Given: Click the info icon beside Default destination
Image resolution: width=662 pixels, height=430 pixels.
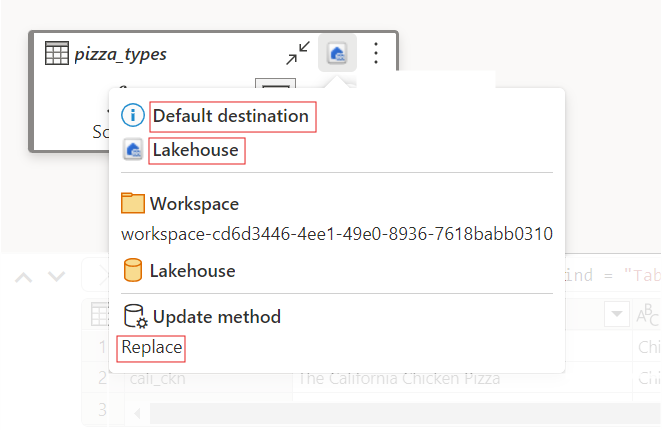Looking at the screenshot, I should [133, 115].
